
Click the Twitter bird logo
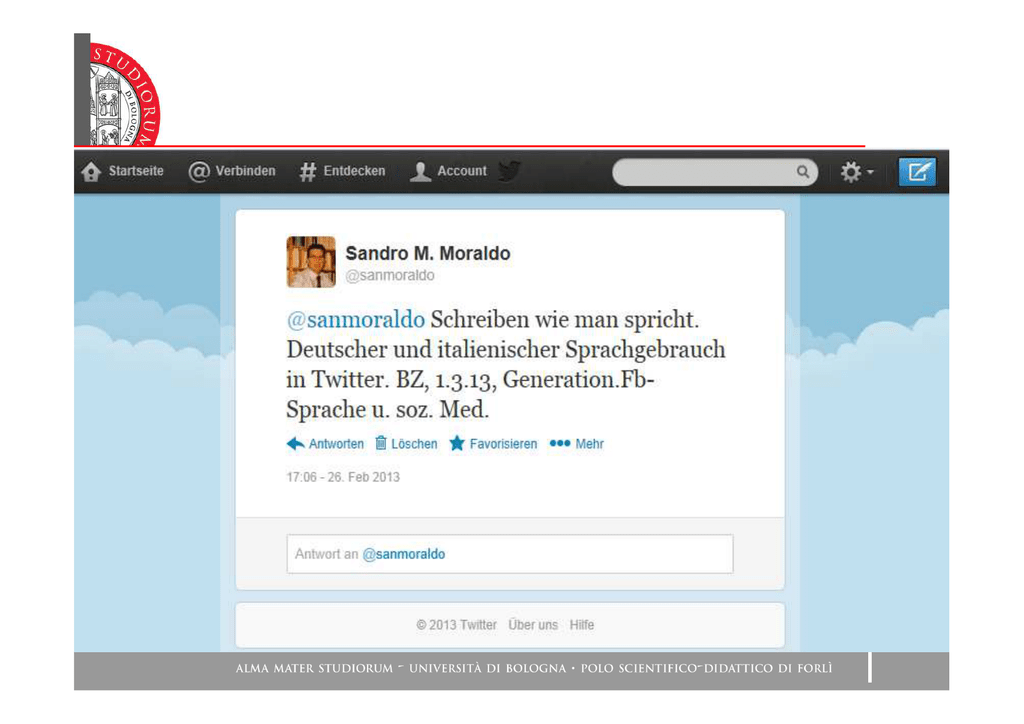(x=509, y=171)
